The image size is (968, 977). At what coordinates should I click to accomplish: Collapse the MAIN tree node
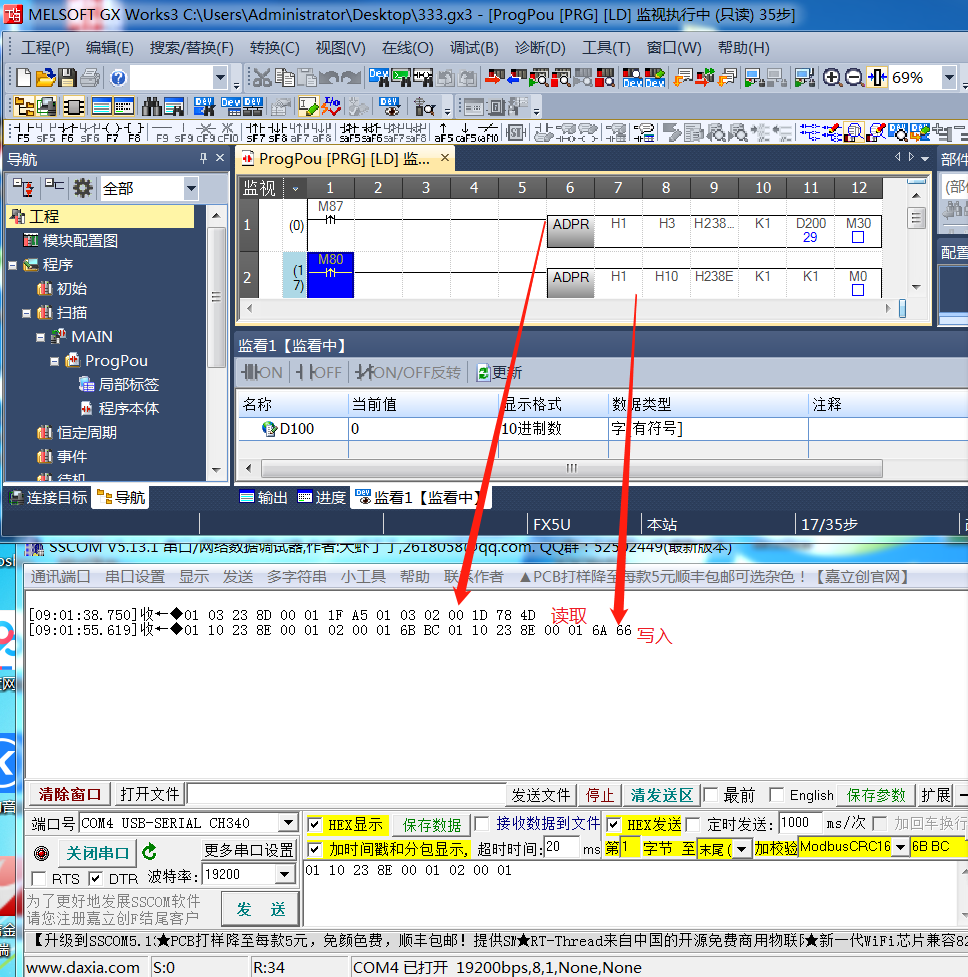(x=41, y=337)
